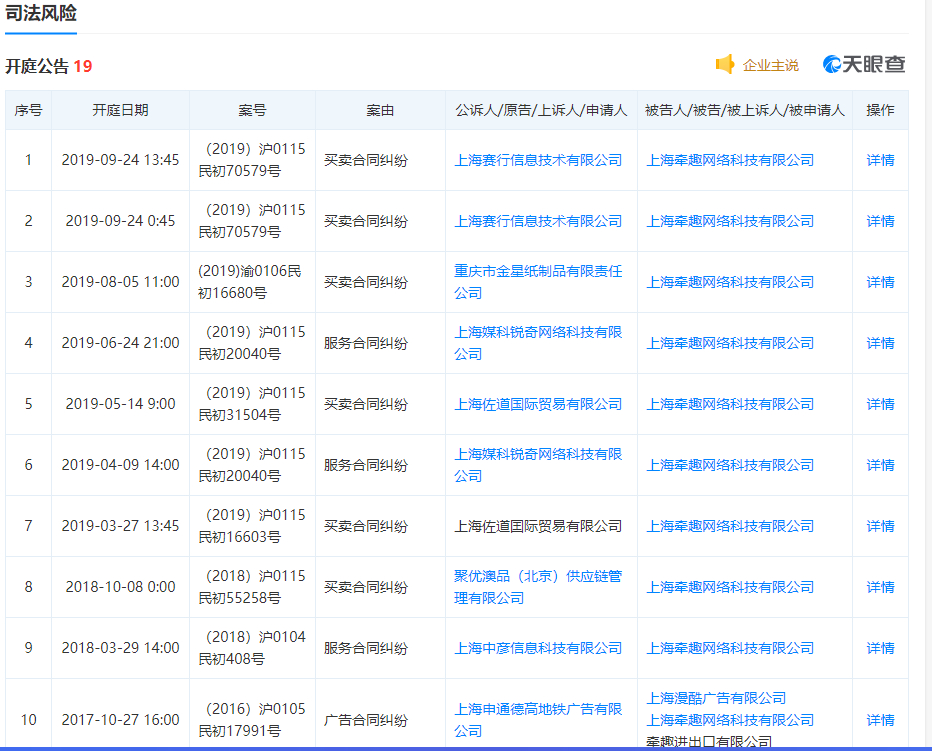
Task: Click the 开庭日期 column header
Action: [120, 110]
